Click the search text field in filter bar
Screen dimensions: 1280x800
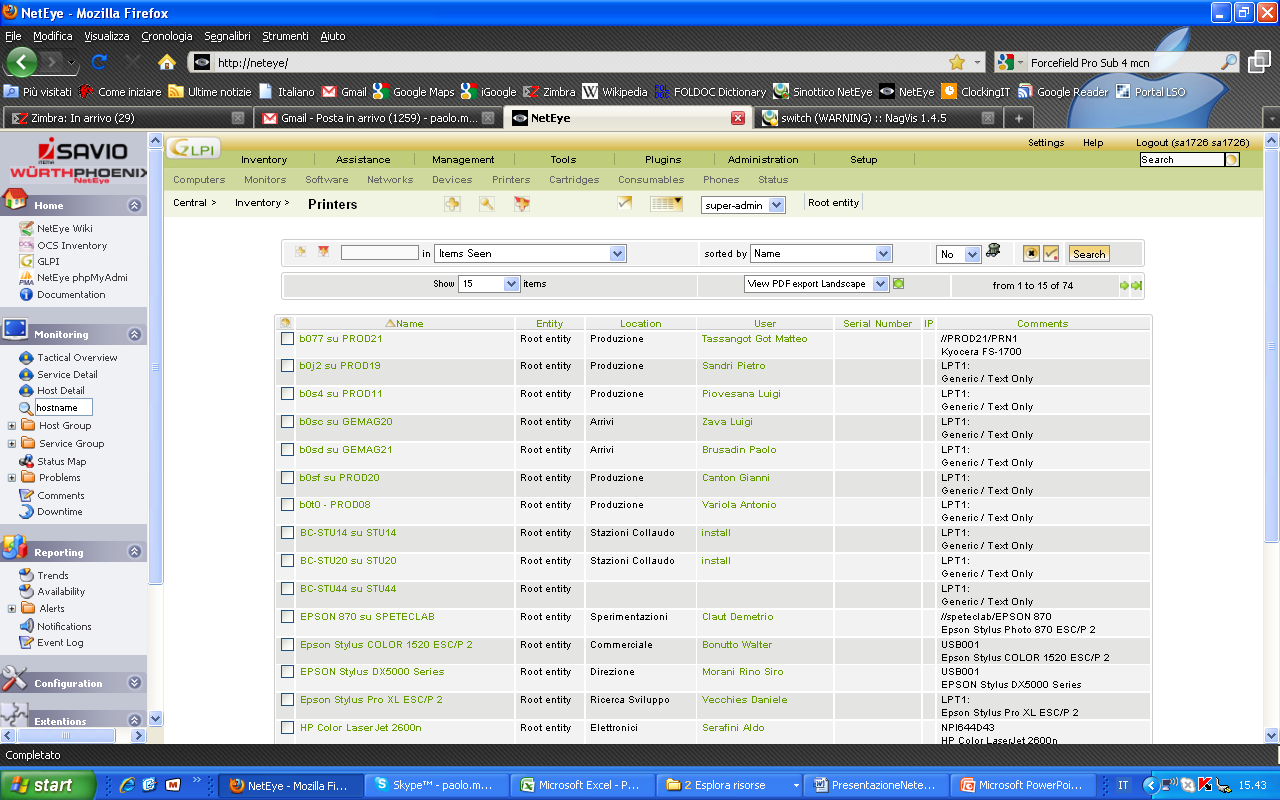379,253
